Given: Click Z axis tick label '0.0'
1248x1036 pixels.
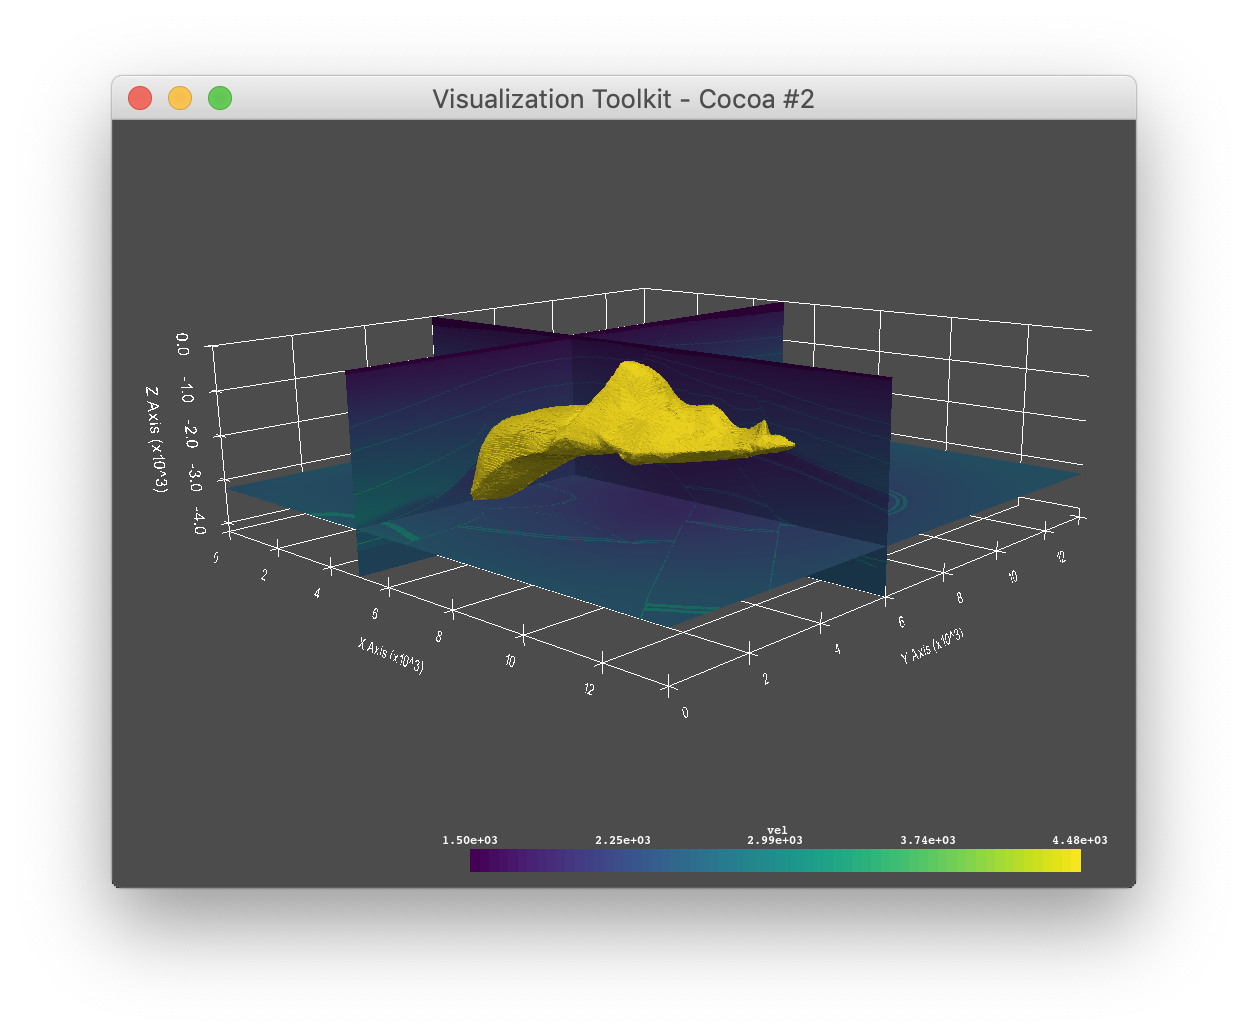Looking at the screenshot, I should (x=182, y=344).
